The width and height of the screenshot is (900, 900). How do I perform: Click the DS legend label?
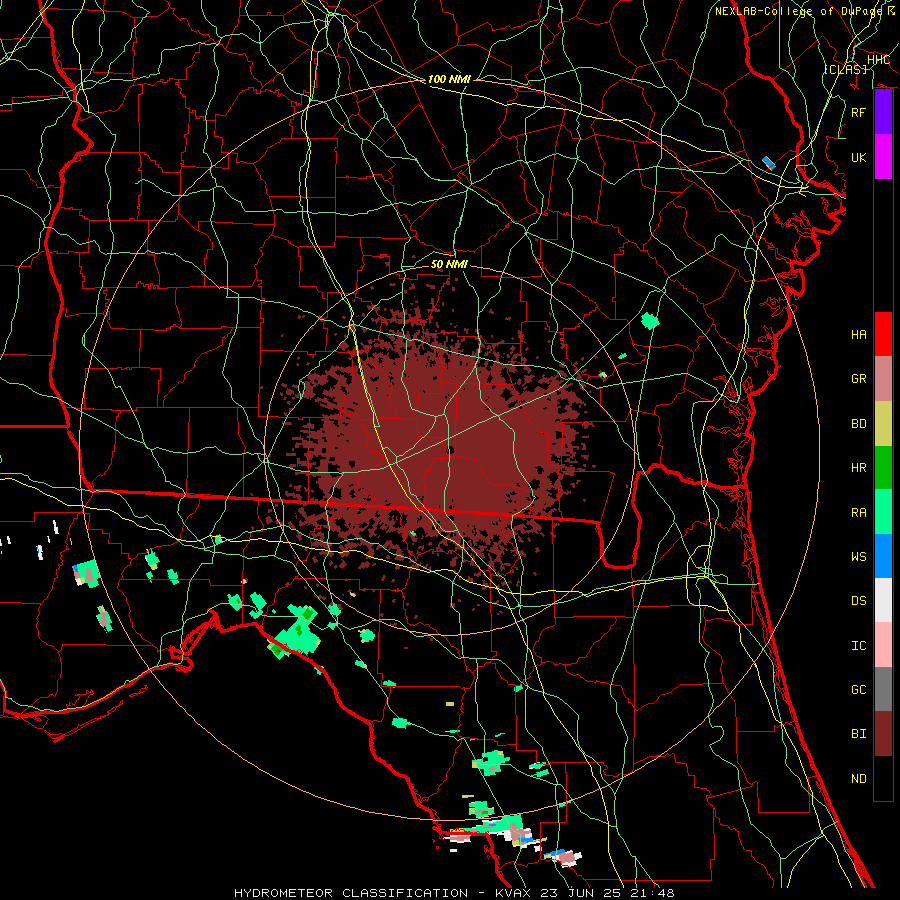click(x=858, y=601)
